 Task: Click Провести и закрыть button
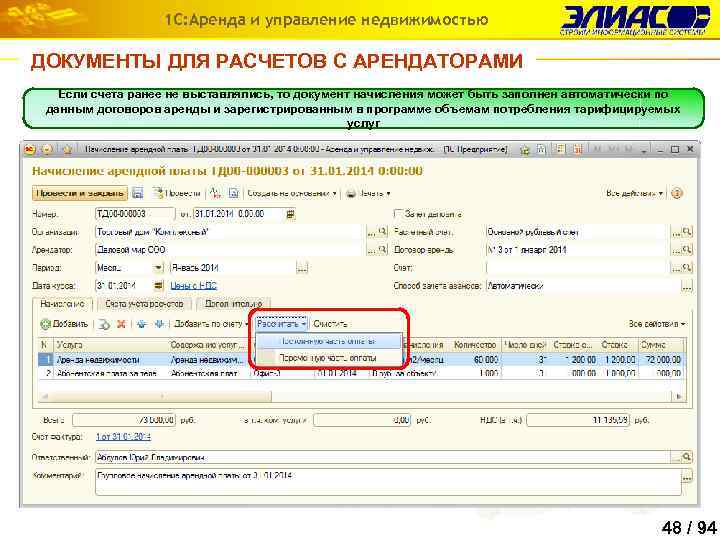click(80, 193)
